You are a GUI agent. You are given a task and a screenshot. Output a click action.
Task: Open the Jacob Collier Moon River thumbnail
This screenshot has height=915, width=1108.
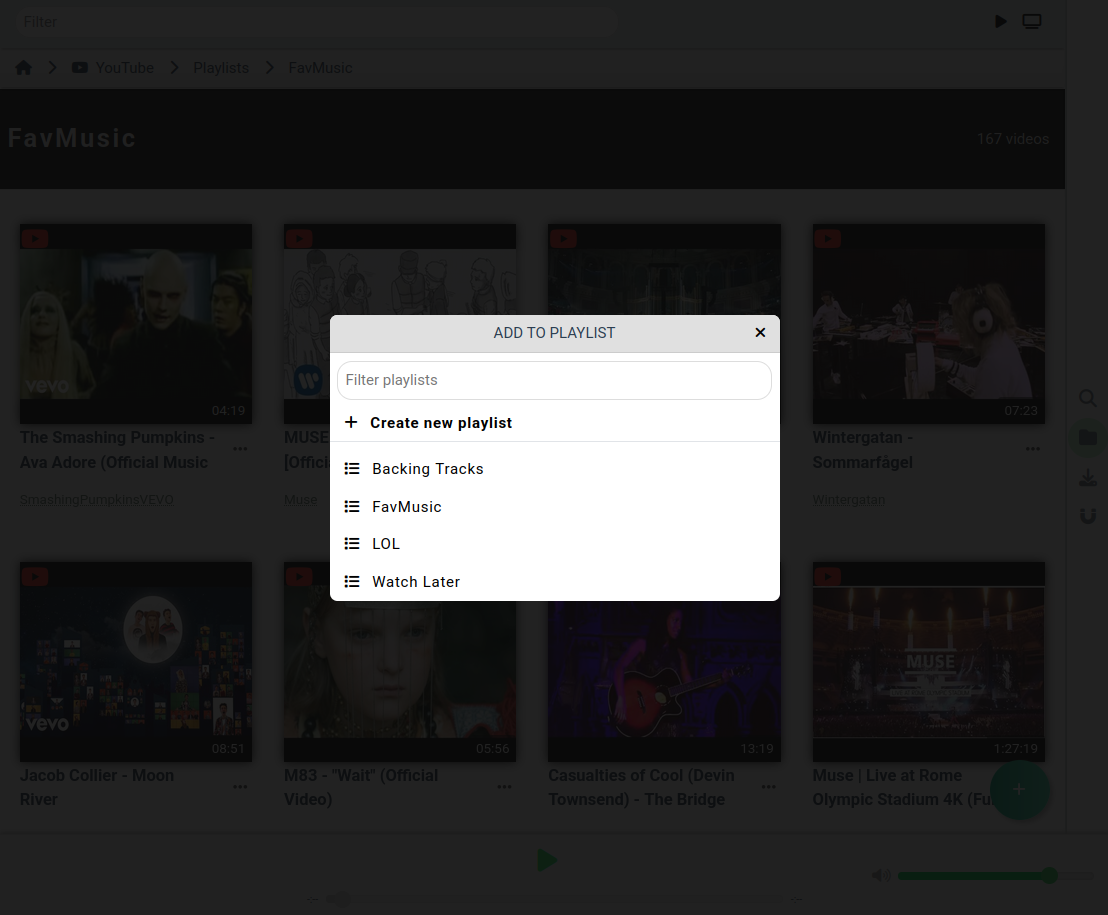coord(136,662)
